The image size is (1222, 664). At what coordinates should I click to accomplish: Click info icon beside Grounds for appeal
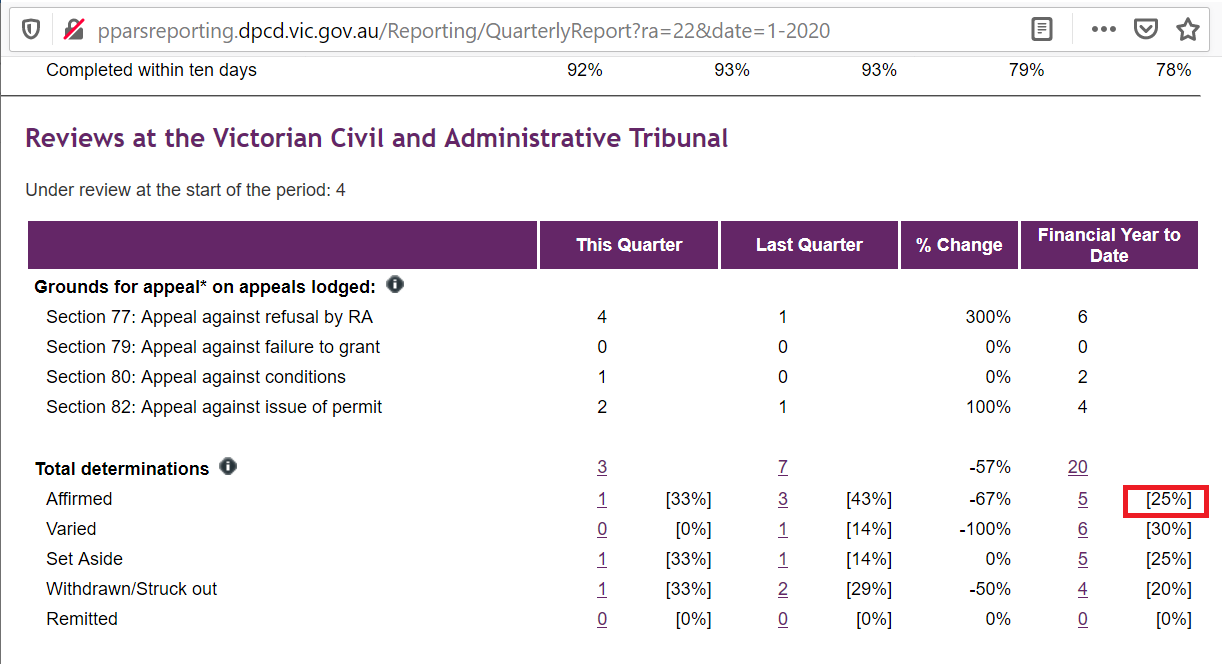click(395, 286)
